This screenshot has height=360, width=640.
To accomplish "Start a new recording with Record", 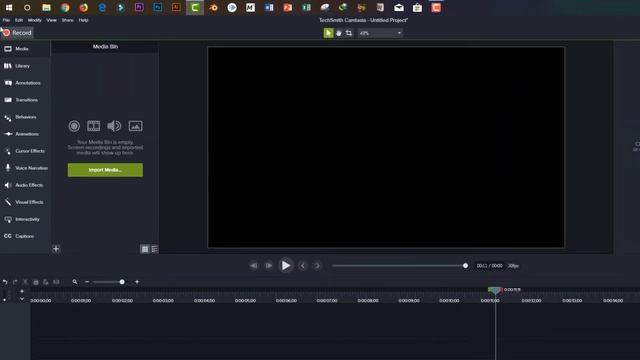I will point(17,33).
